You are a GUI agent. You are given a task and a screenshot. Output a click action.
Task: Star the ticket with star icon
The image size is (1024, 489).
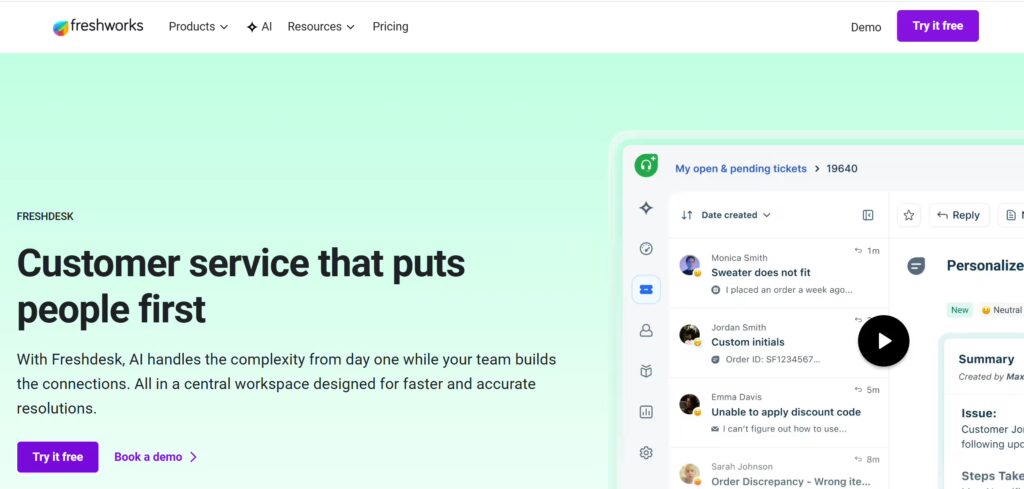(x=908, y=215)
